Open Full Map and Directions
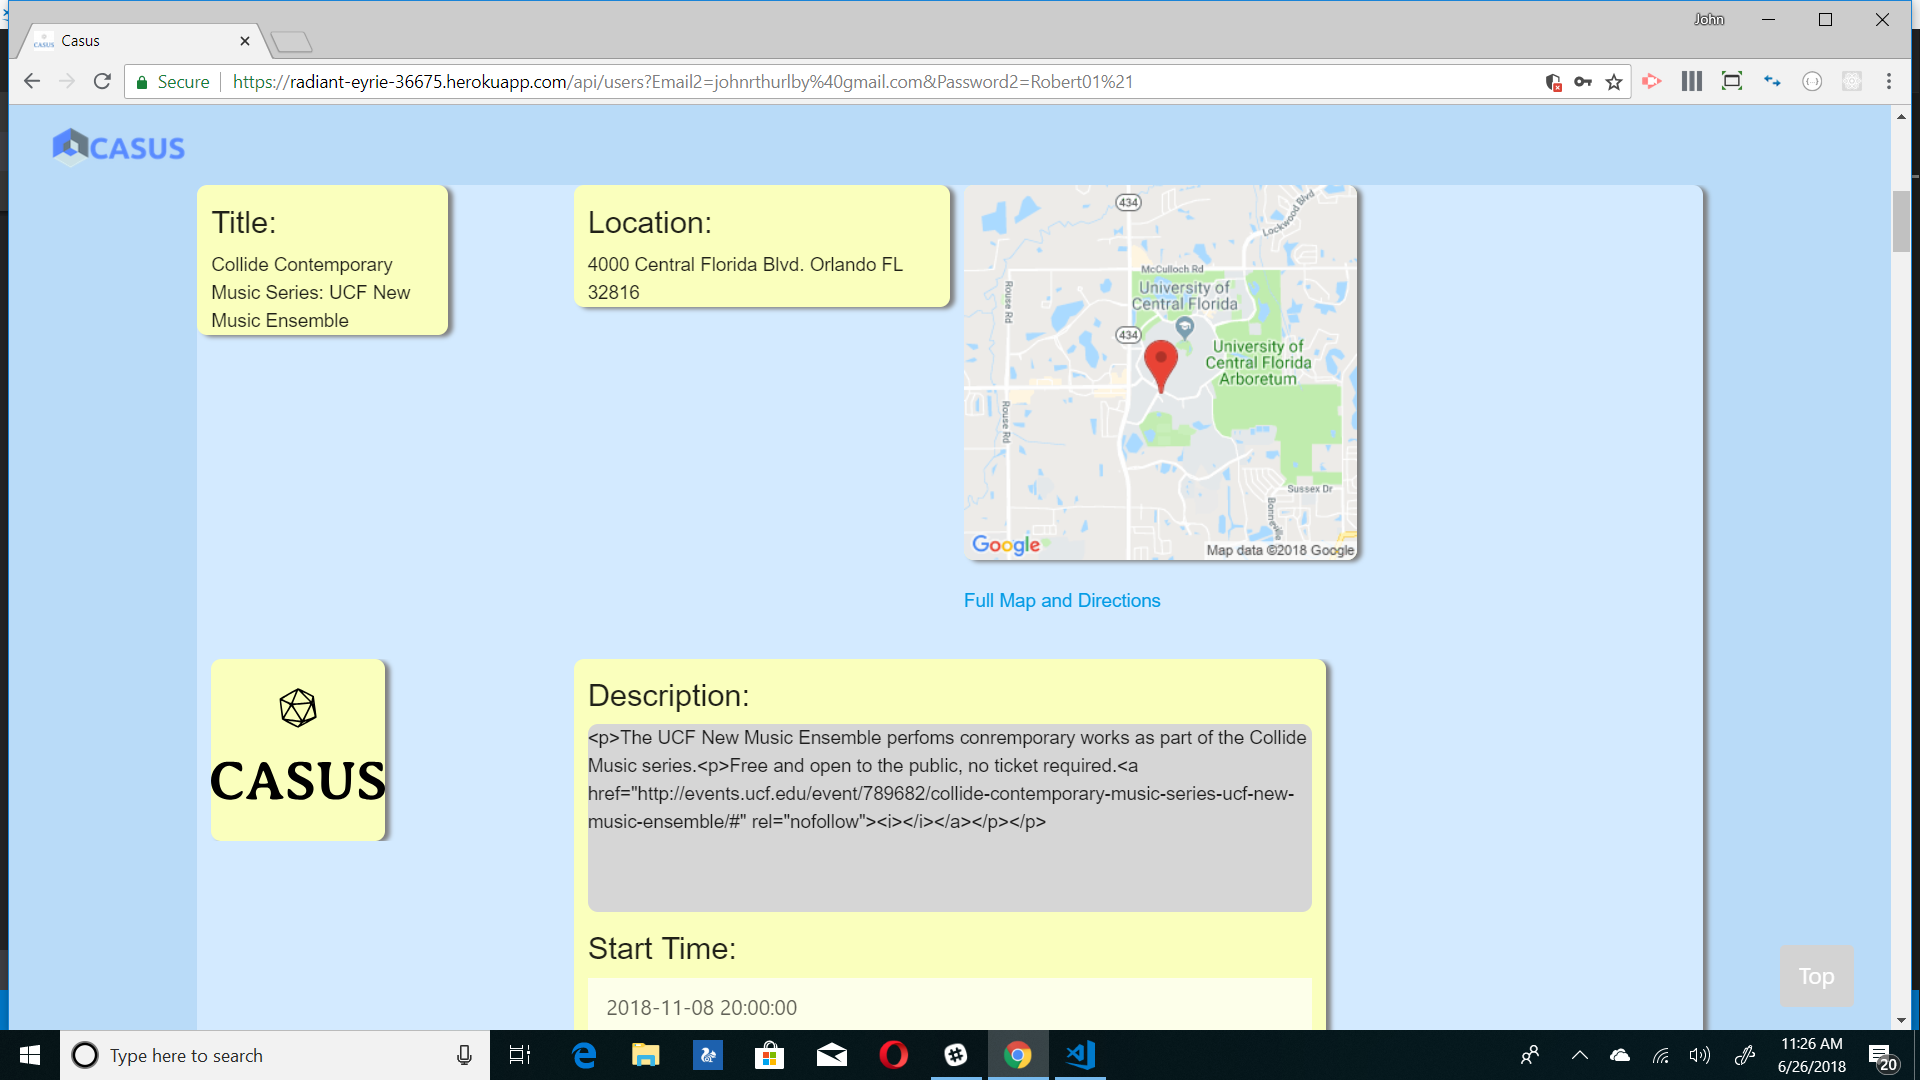 1061,600
